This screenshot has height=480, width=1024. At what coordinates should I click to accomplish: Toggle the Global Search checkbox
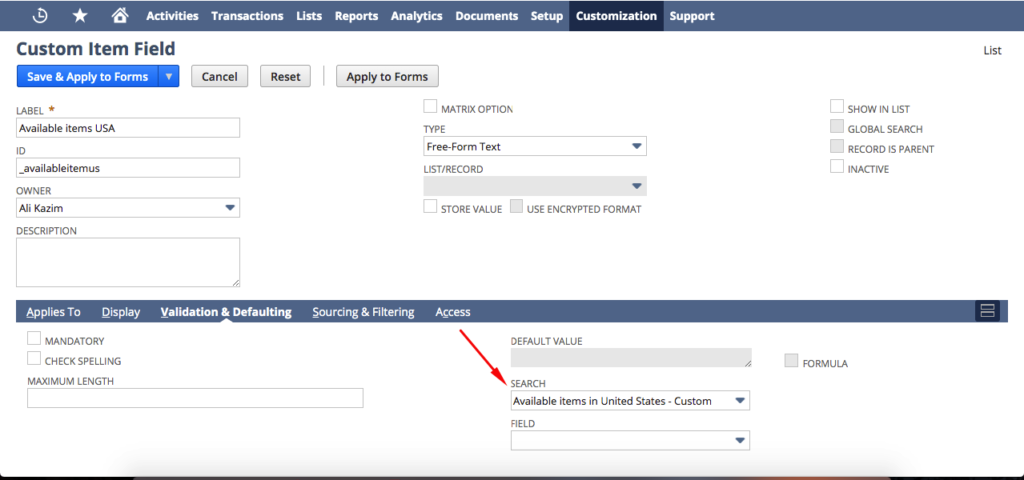(837, 127)
